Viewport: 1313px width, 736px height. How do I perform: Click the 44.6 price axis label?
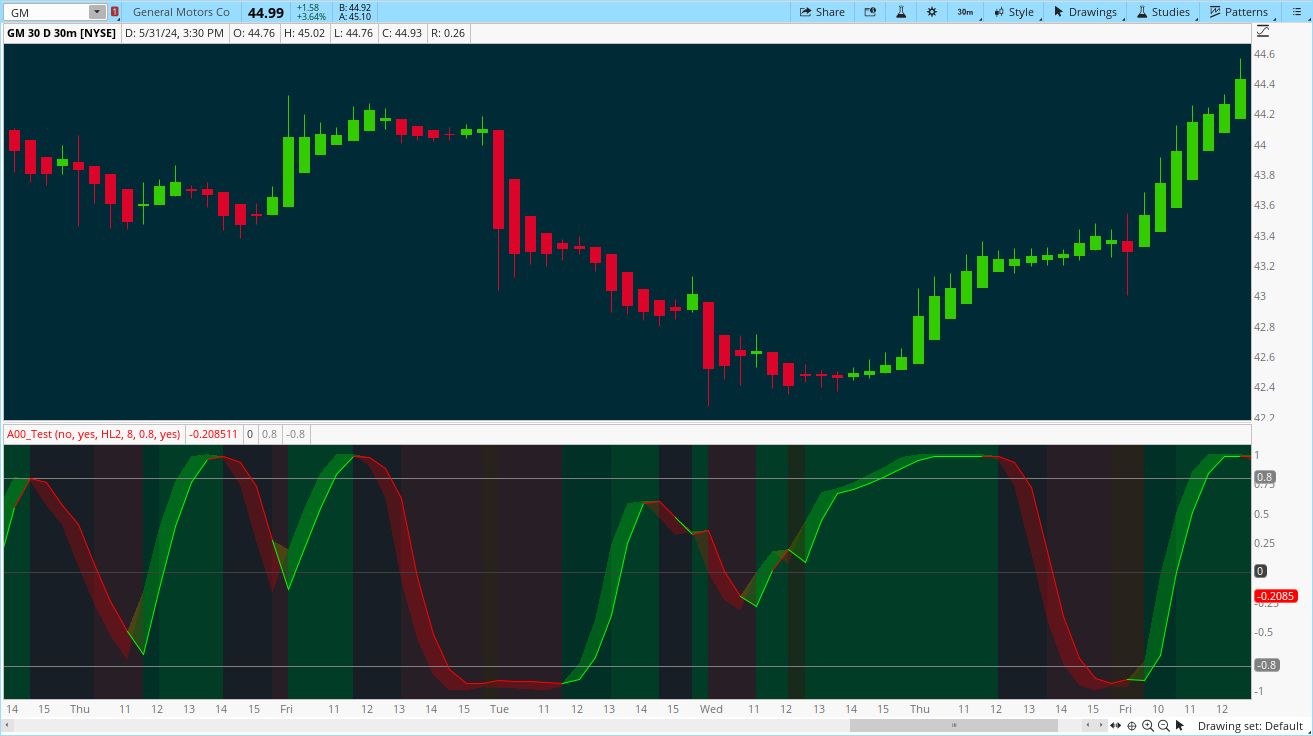1264,54
